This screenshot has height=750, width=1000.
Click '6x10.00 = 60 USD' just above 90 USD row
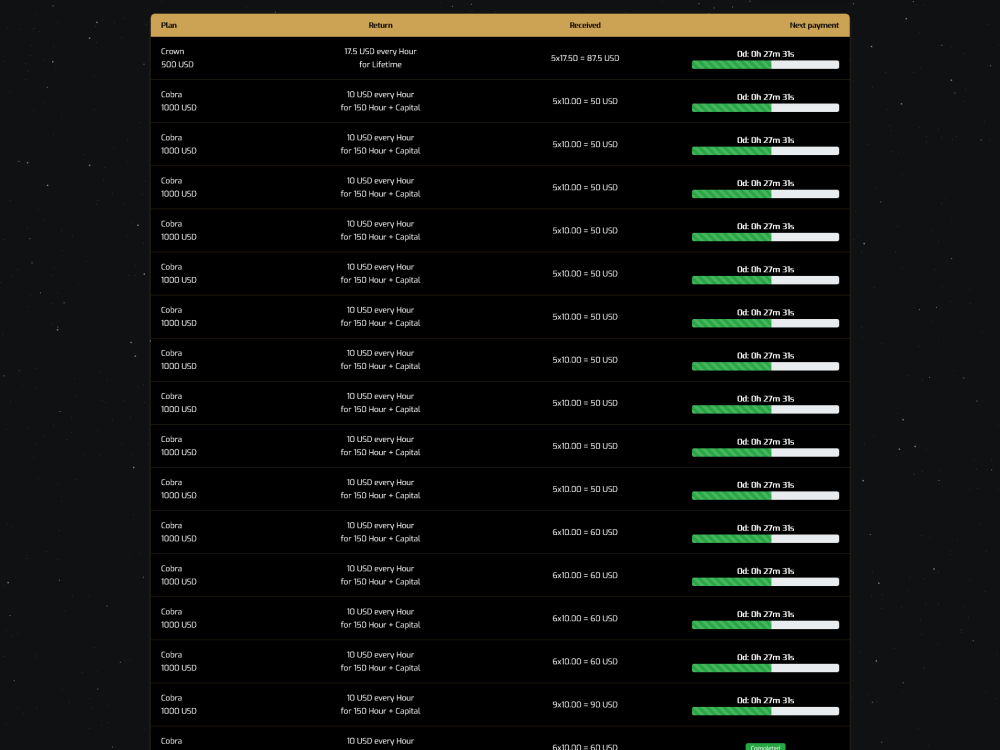click(585, 662)
